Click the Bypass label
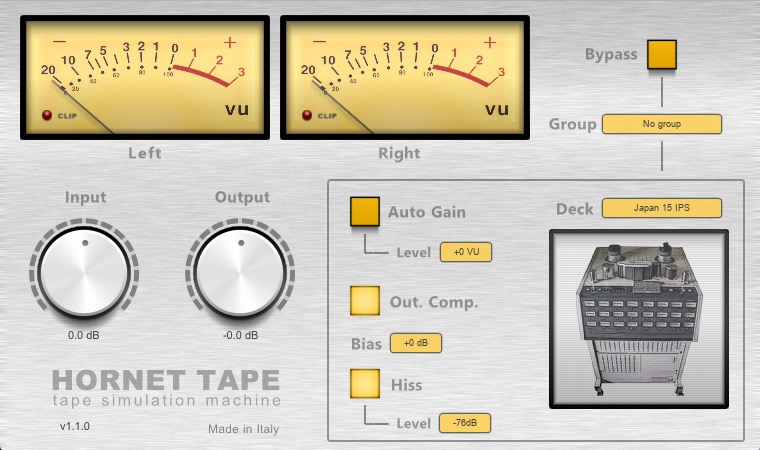This screenshot has height=450, width=760. pos(611,54)
